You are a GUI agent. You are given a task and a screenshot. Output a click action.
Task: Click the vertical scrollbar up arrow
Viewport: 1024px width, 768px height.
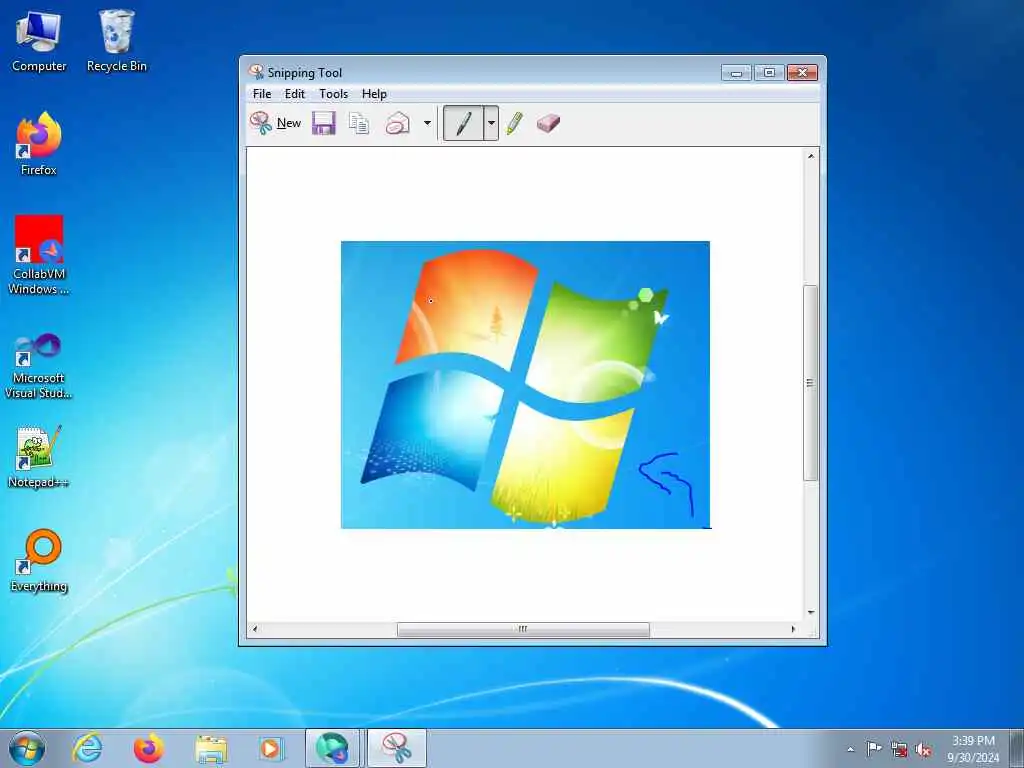coord(810,156)
